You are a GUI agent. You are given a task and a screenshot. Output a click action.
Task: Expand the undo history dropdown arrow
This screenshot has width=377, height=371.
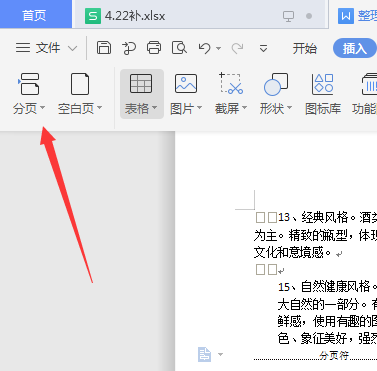point(218,49)
